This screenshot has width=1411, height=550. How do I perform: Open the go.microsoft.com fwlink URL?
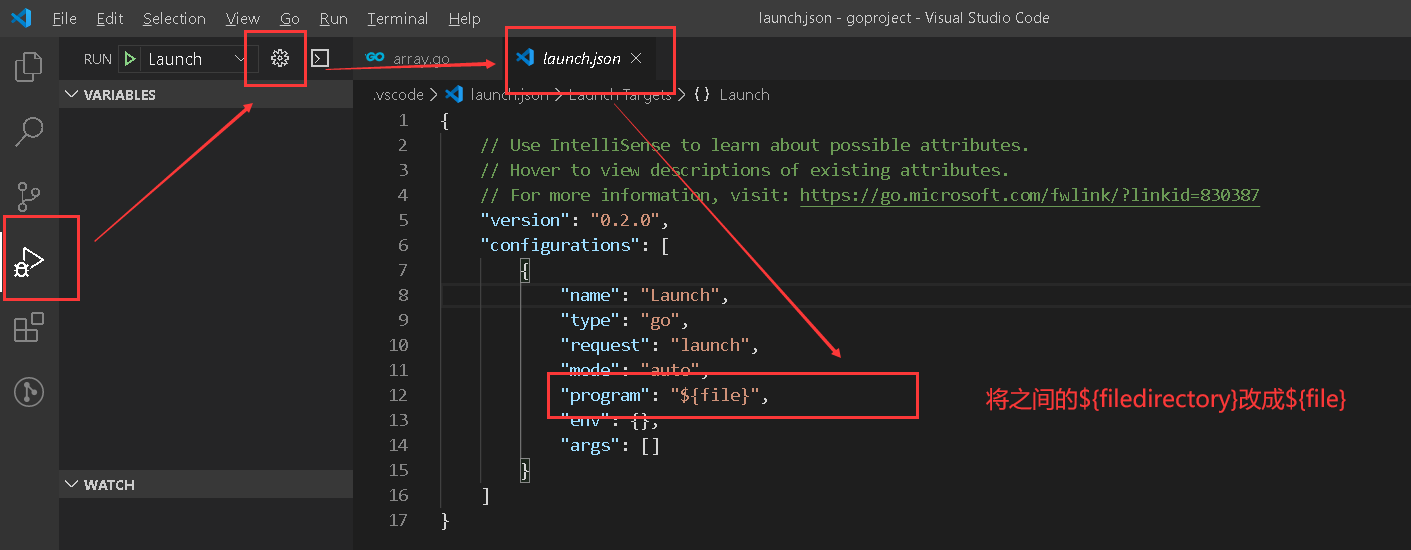(x=1029, y=195)
